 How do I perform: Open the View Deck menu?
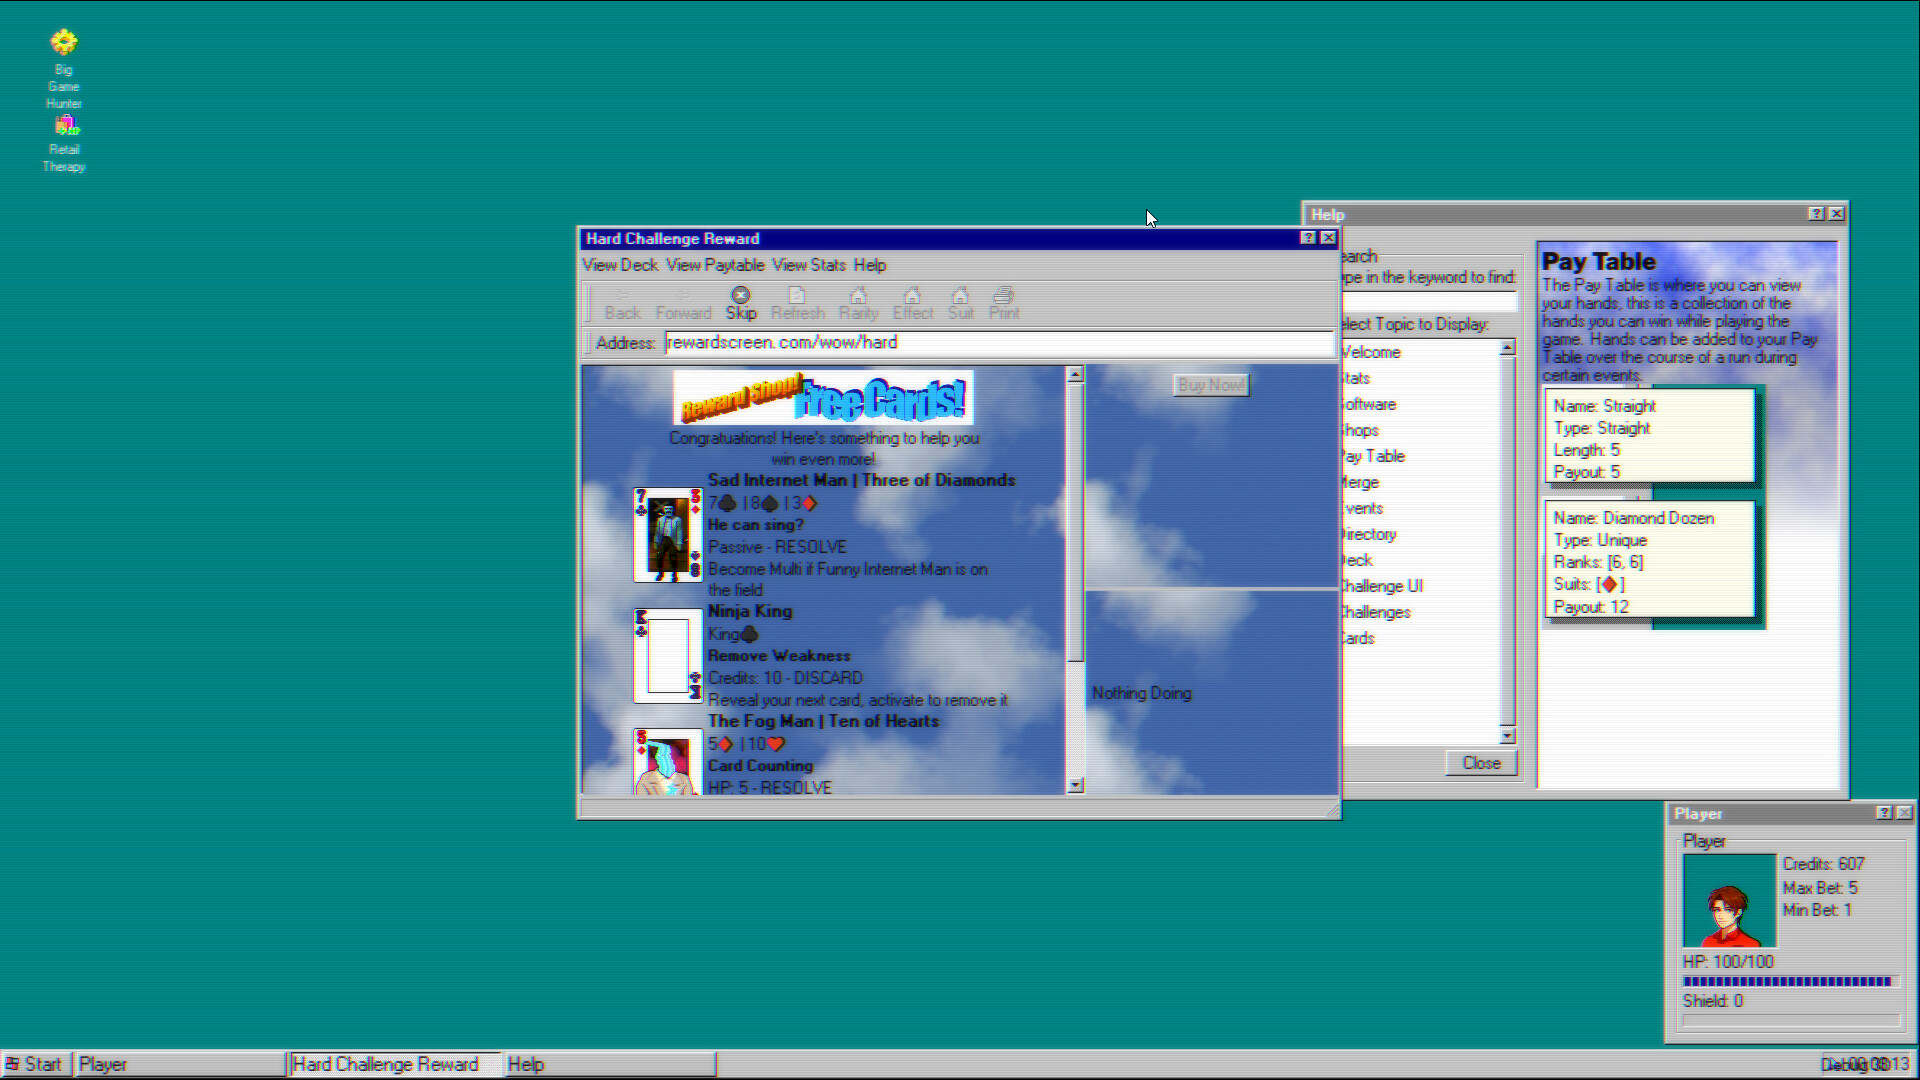(x=619, y=265)
